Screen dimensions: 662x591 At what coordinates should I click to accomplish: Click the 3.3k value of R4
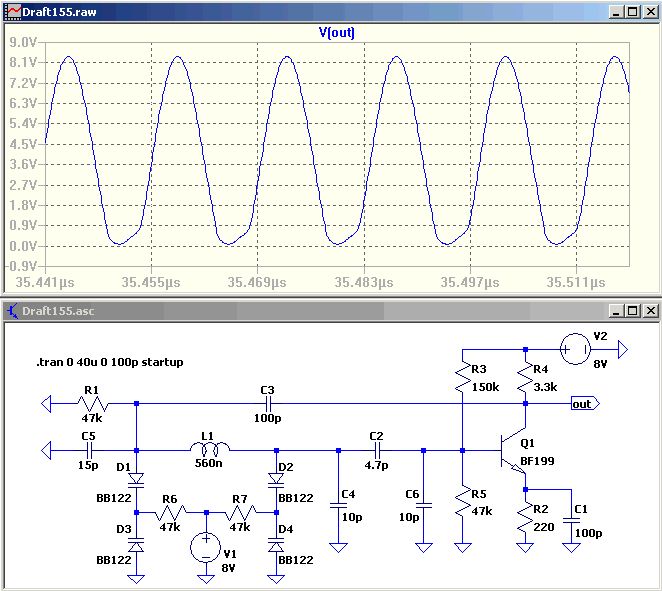(x=545, y=387)
